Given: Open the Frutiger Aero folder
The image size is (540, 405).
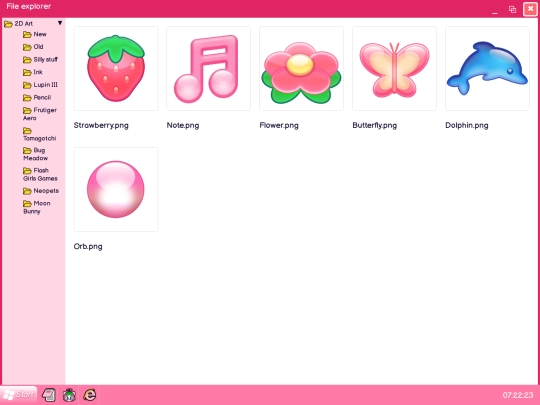Looking at the screenshot, I should 40,114.
